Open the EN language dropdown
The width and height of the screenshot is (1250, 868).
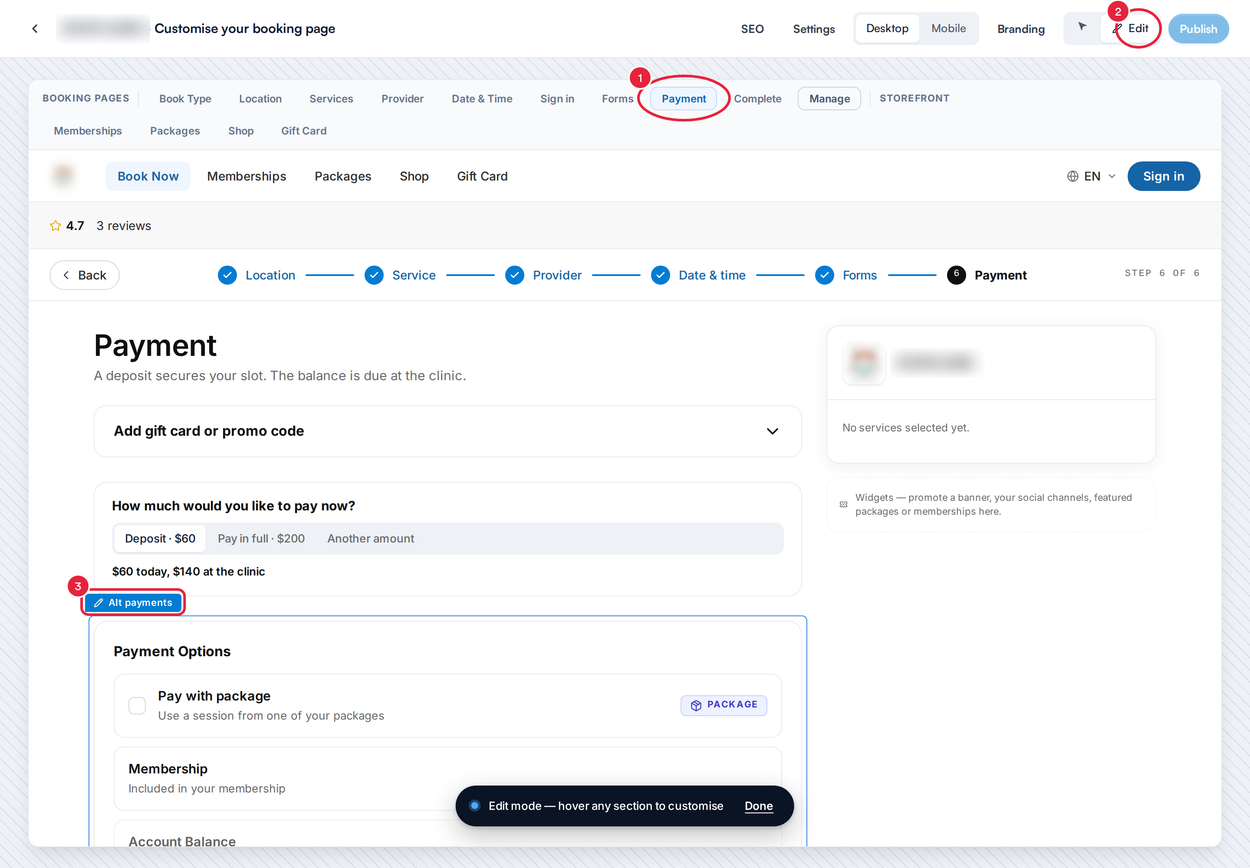pos(1091,176)
